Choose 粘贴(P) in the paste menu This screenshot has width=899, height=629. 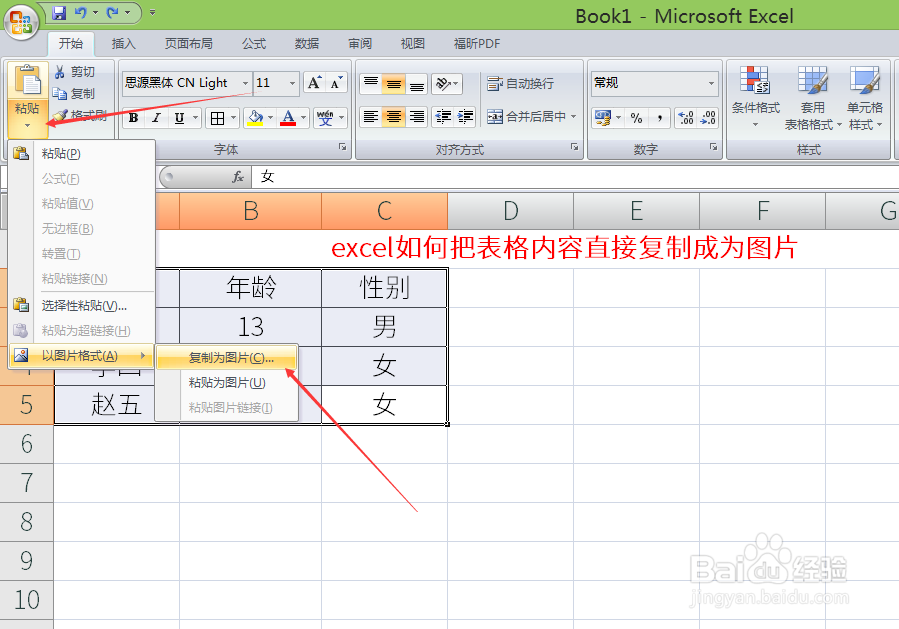pos(83,154)
